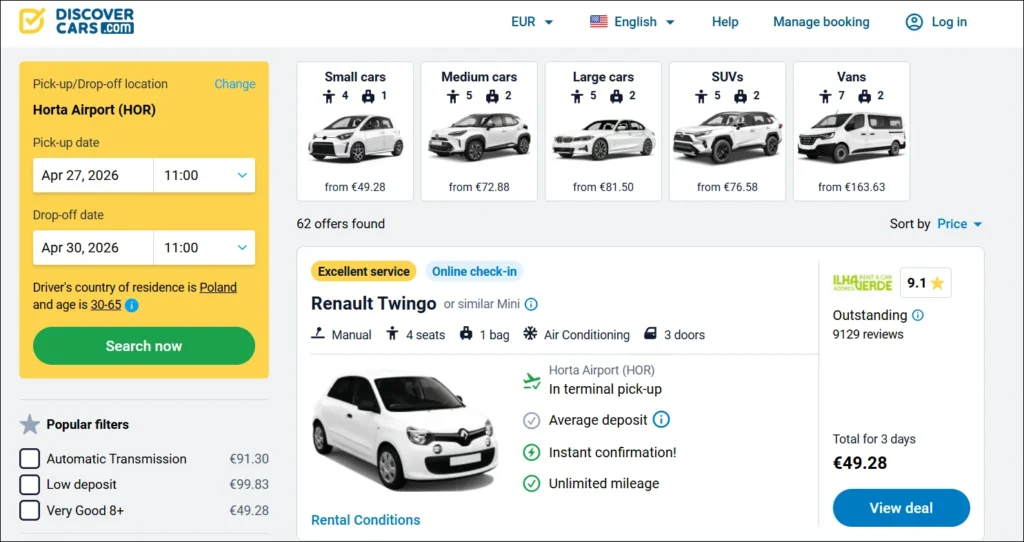Click the luggage icon beside 1 bag
This screenshot has height=542, width=1024.
466,334
